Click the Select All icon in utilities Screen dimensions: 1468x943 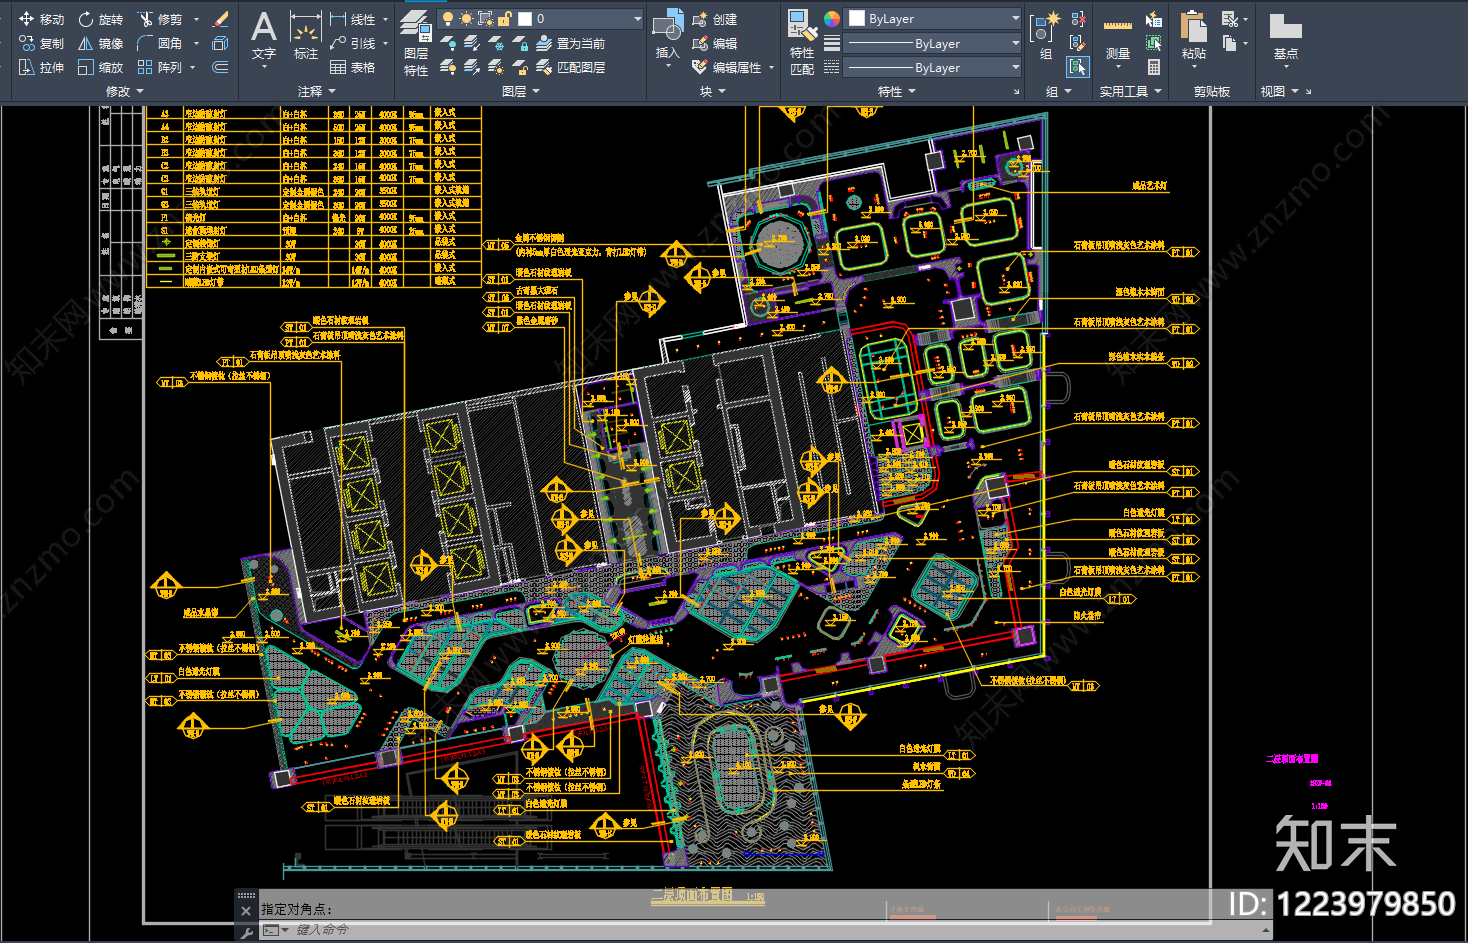[x=1154, y=43]
